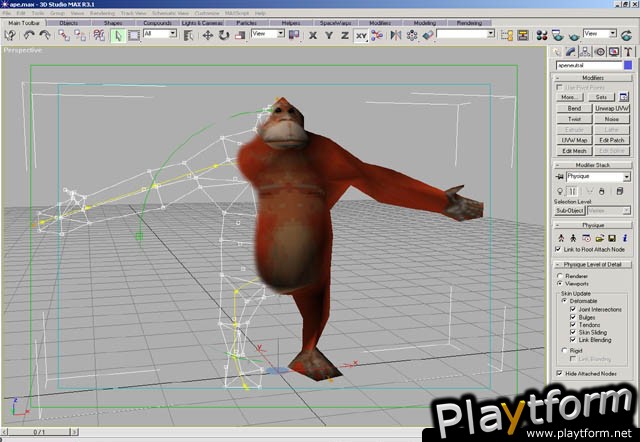Collapse the Physique rollout header
640x442 pixels.
(593, 225)
